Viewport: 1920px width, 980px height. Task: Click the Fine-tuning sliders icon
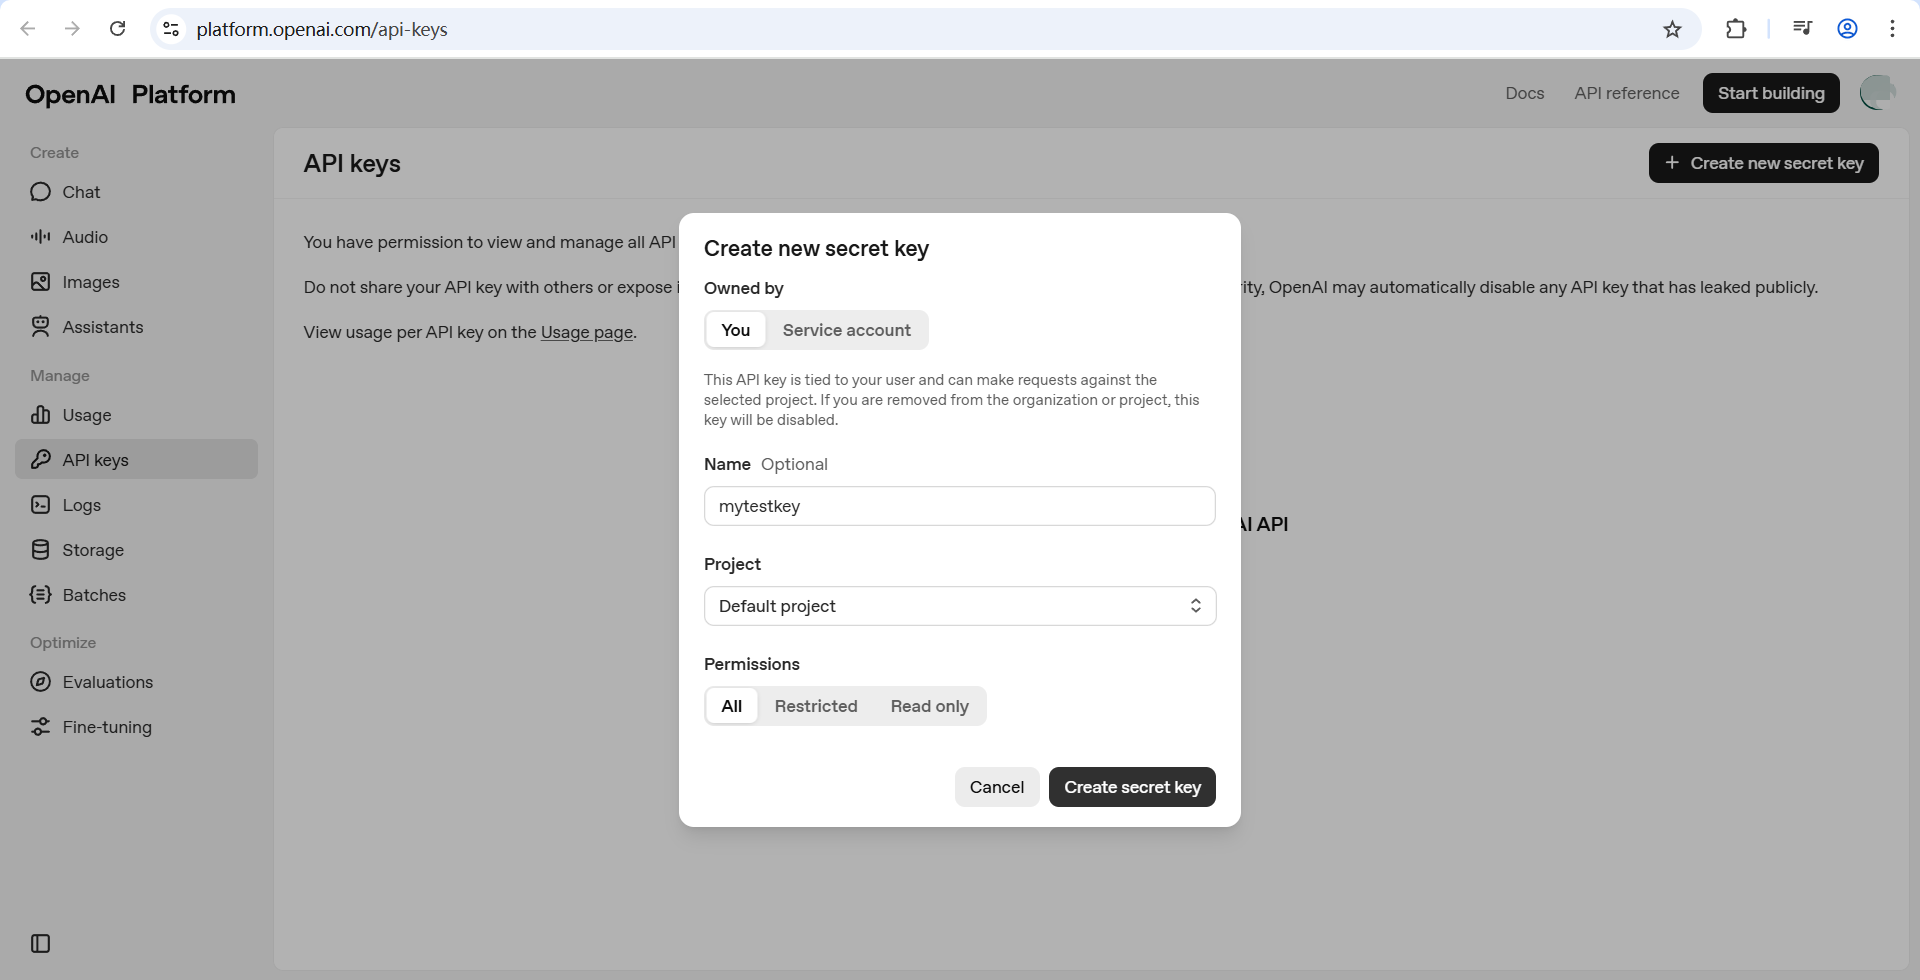40,727
